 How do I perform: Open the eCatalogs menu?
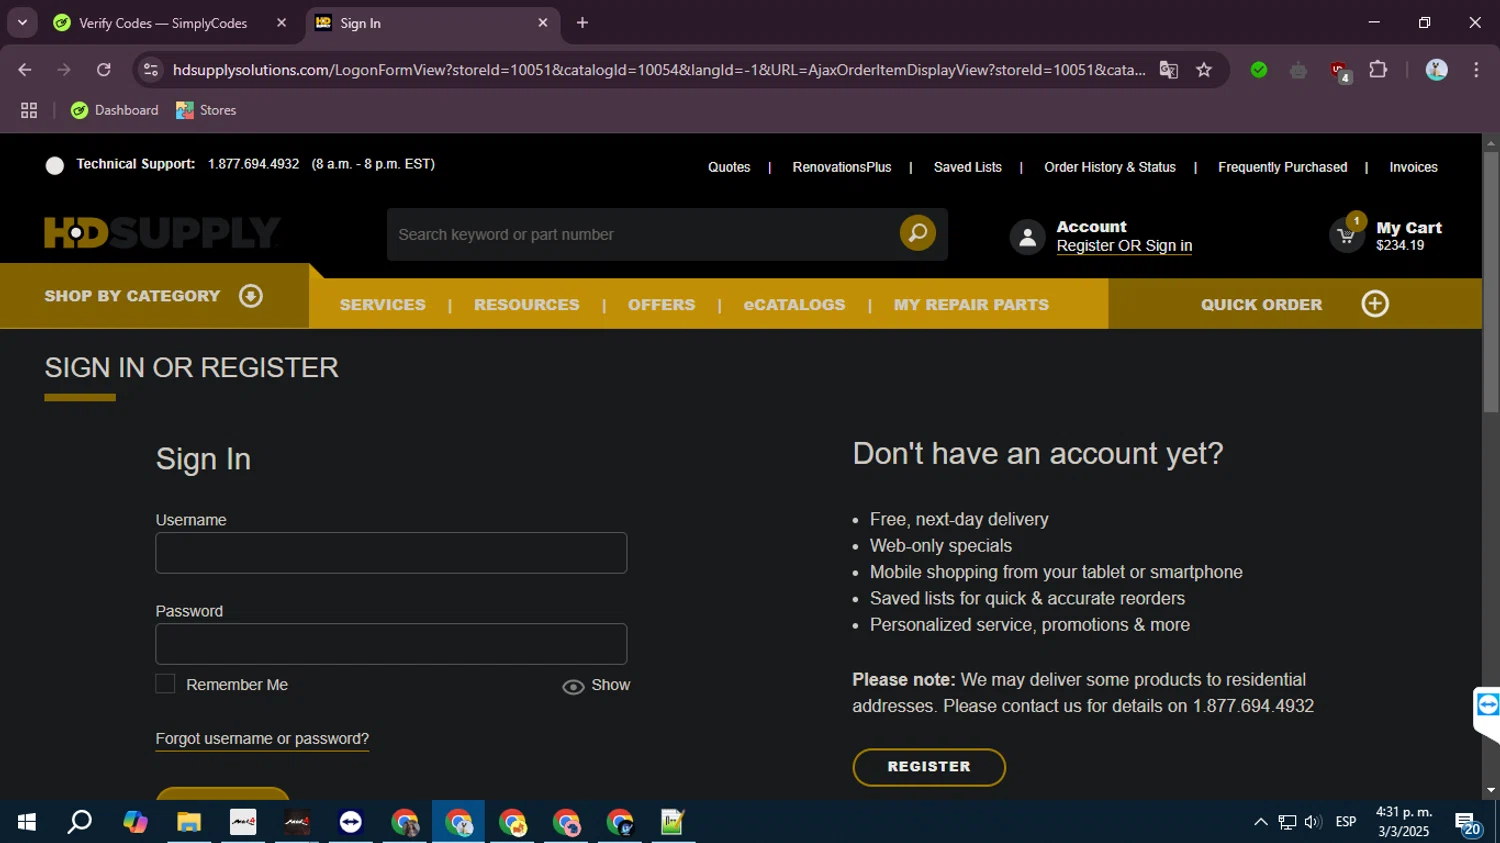click(794, 305)
